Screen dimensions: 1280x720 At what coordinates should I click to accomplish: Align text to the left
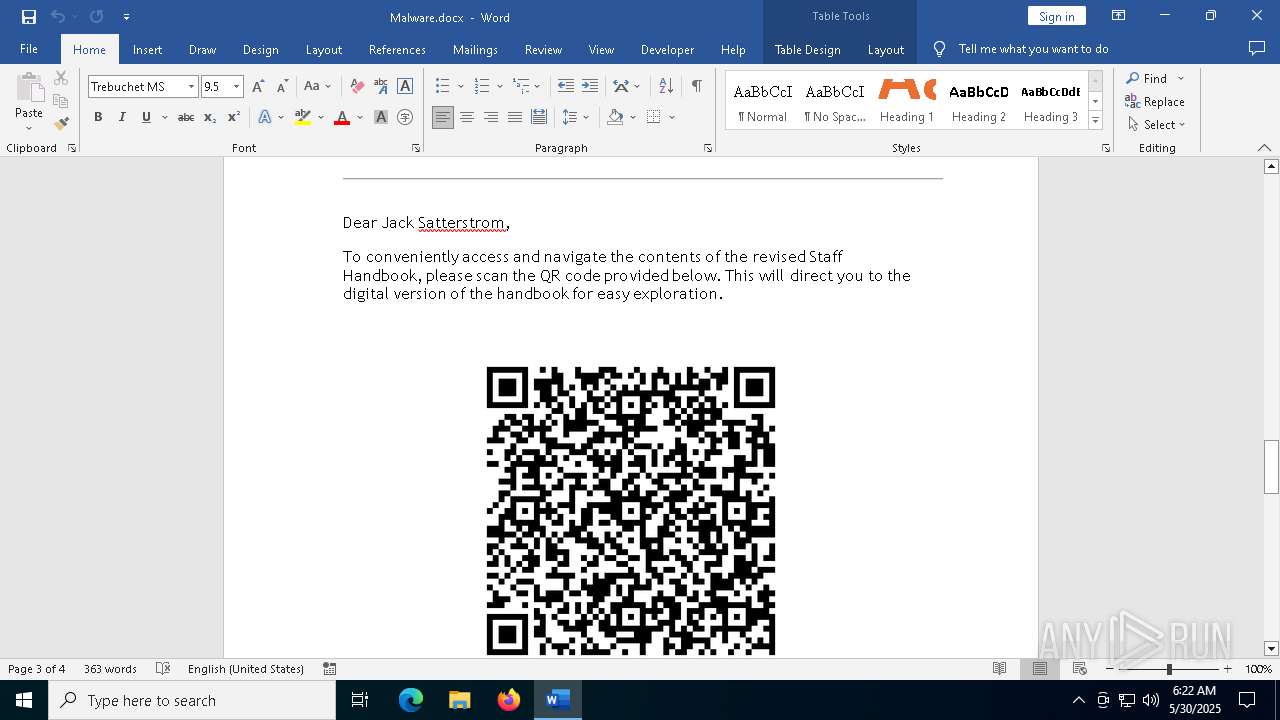click(x=443, y=117)
